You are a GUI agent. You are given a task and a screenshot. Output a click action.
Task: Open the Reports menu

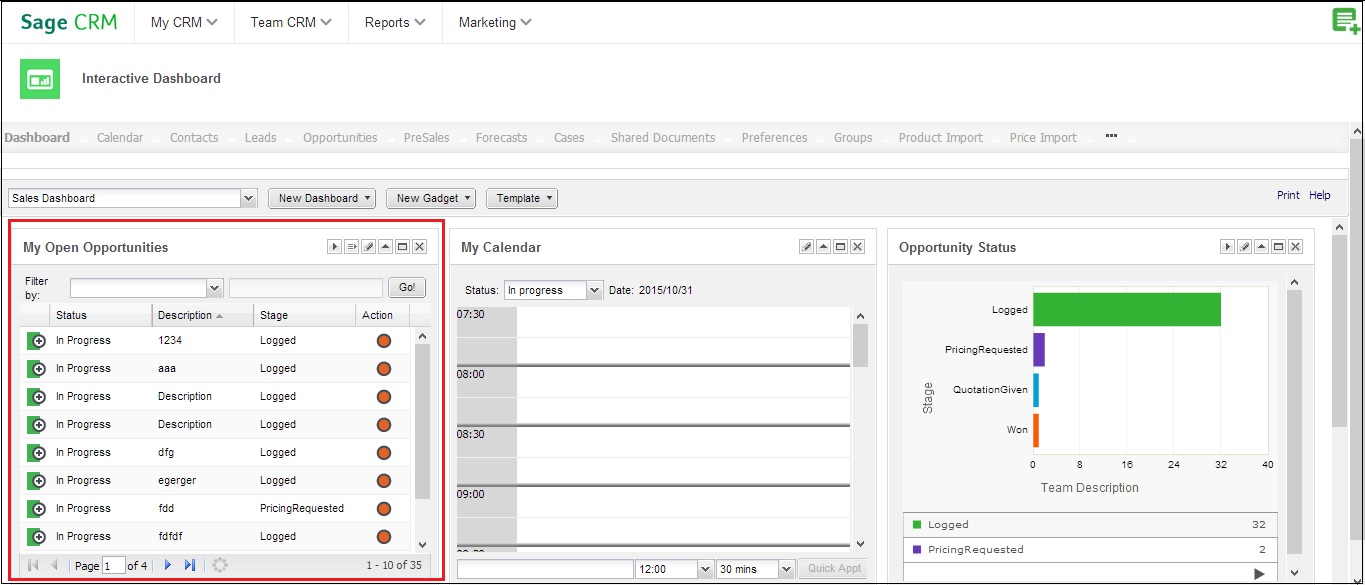(x=395, y=22)
